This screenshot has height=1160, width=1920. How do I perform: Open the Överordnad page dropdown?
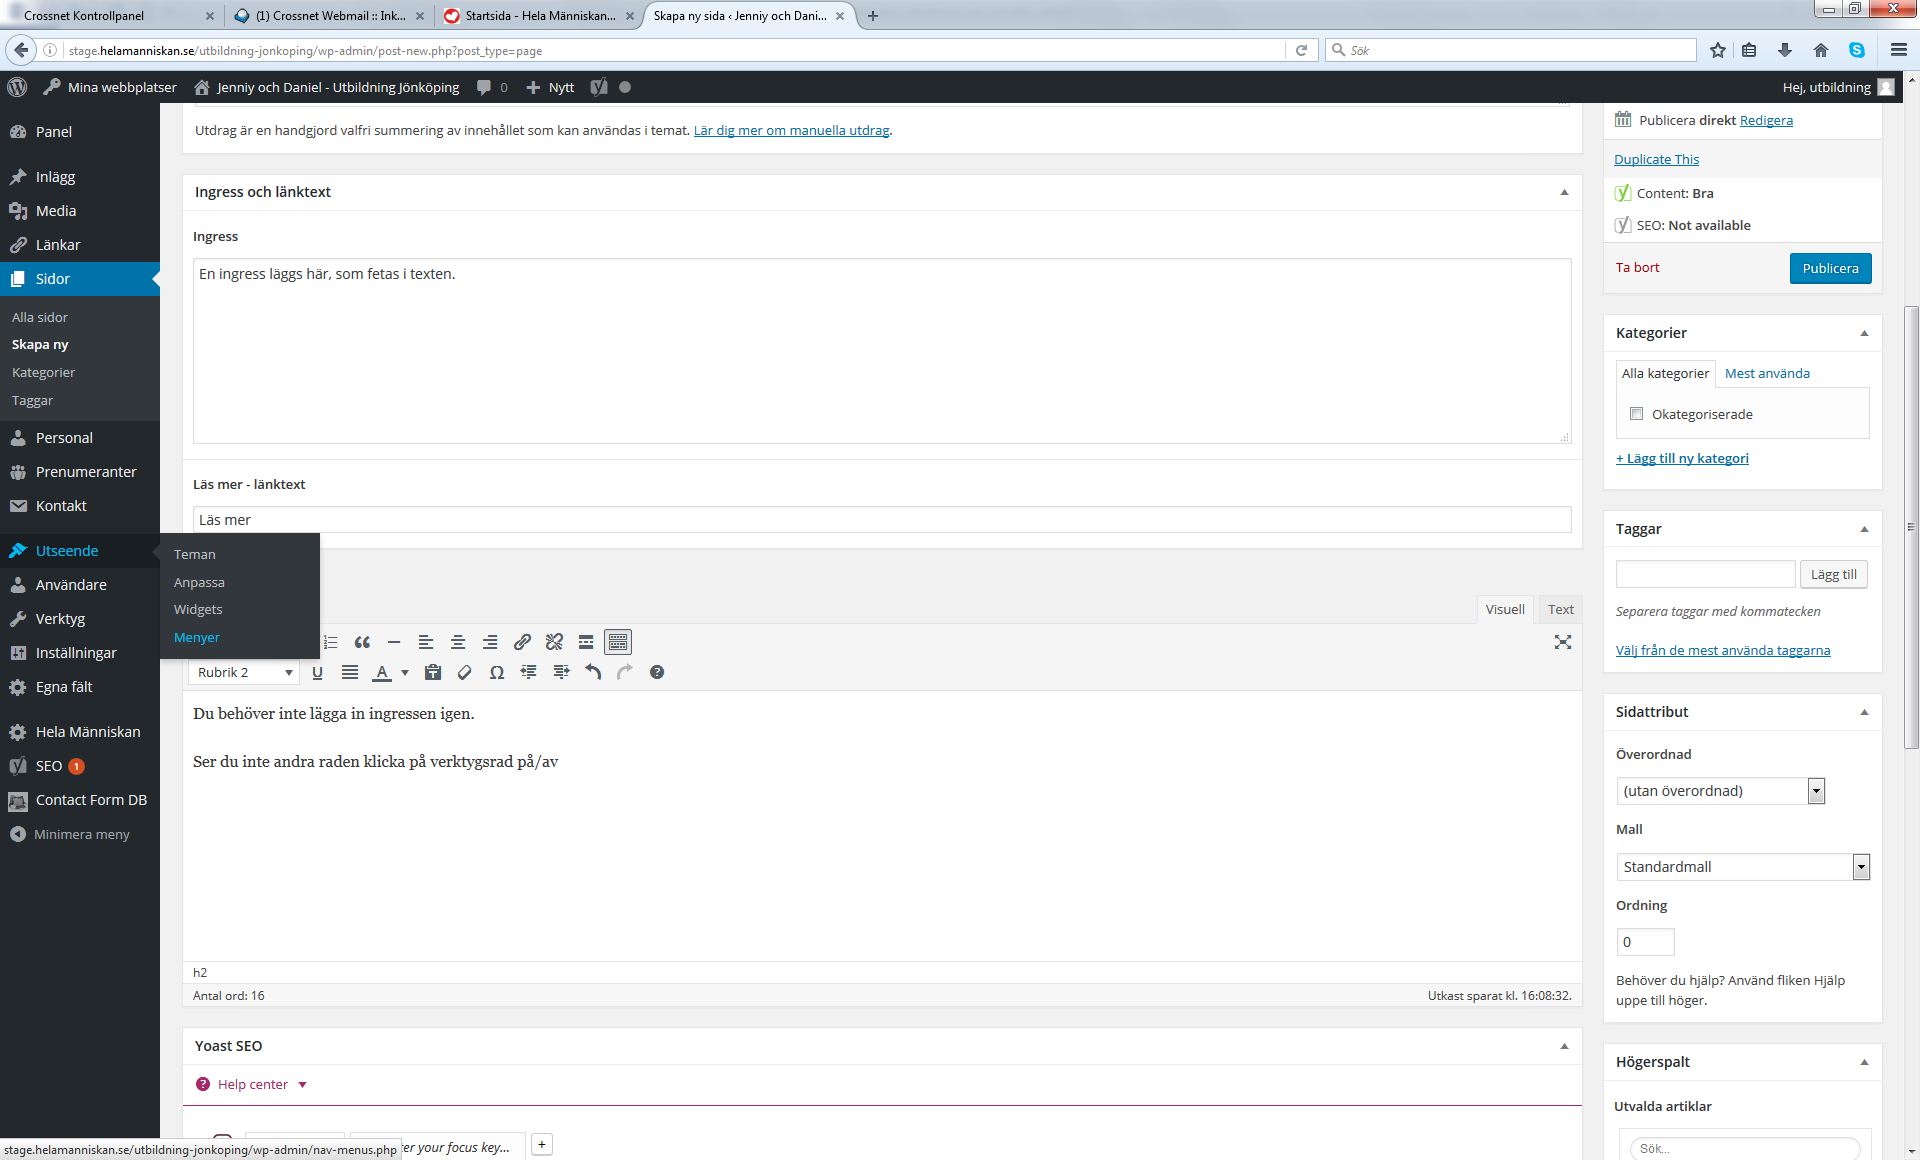(1720, 790)
